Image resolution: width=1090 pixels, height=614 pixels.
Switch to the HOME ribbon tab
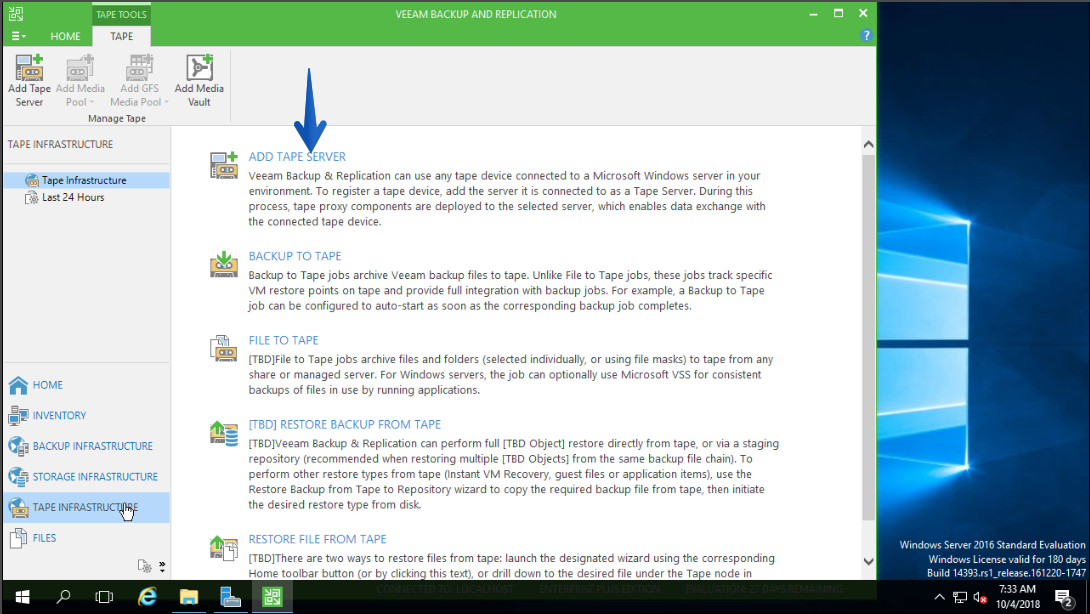[65, 36]
